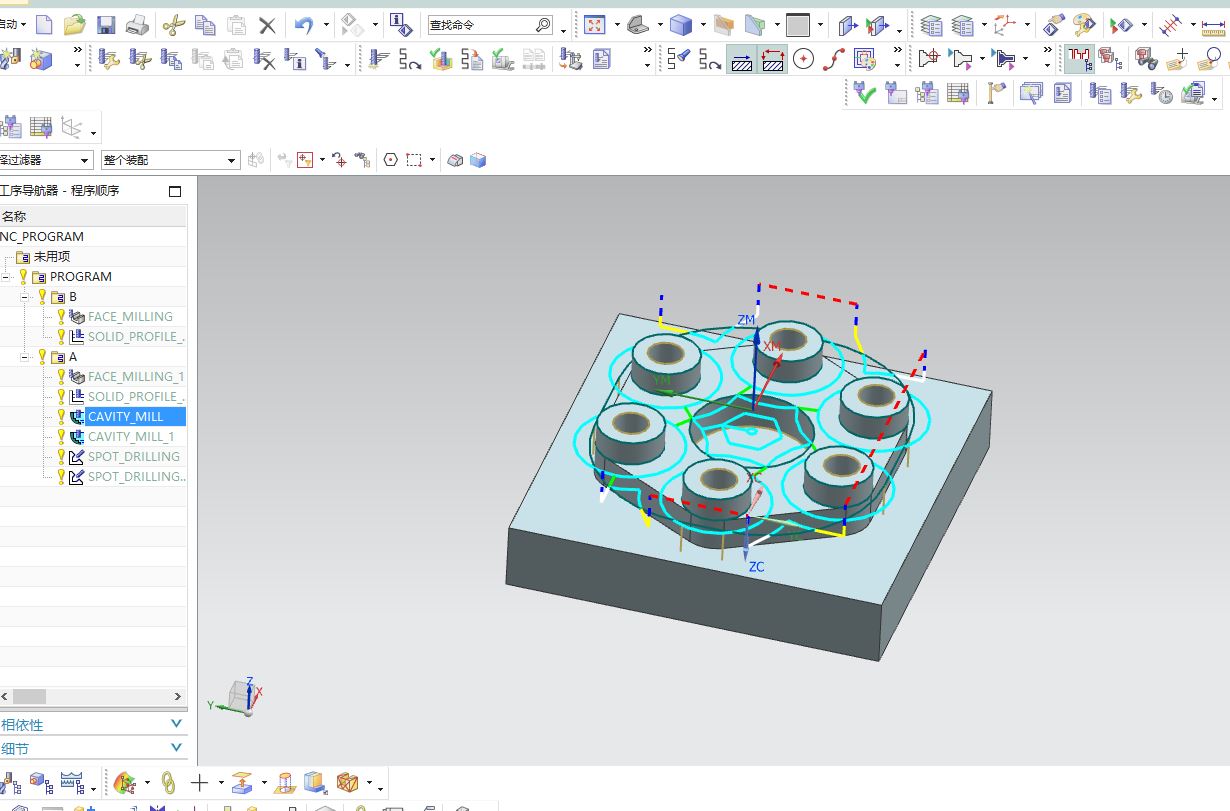Click the New file icon
1230x811 pixels.
(x=44, y=24)
